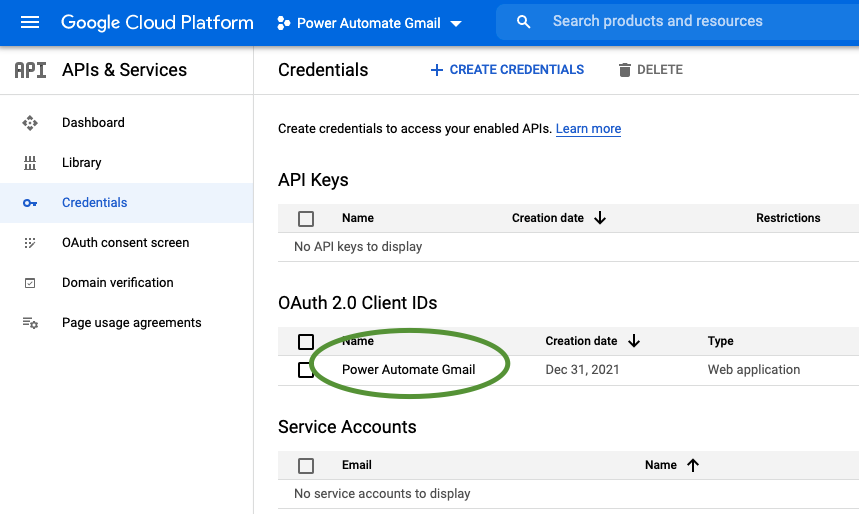
Task: Click the Dashboard icon in sidebar
Action: [30, 123]
